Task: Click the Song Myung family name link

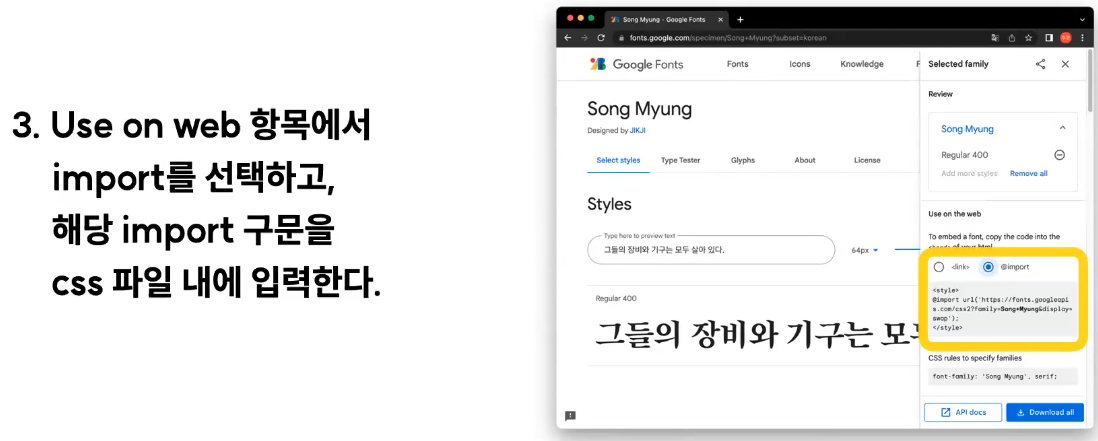Action: tap(967, 129)
